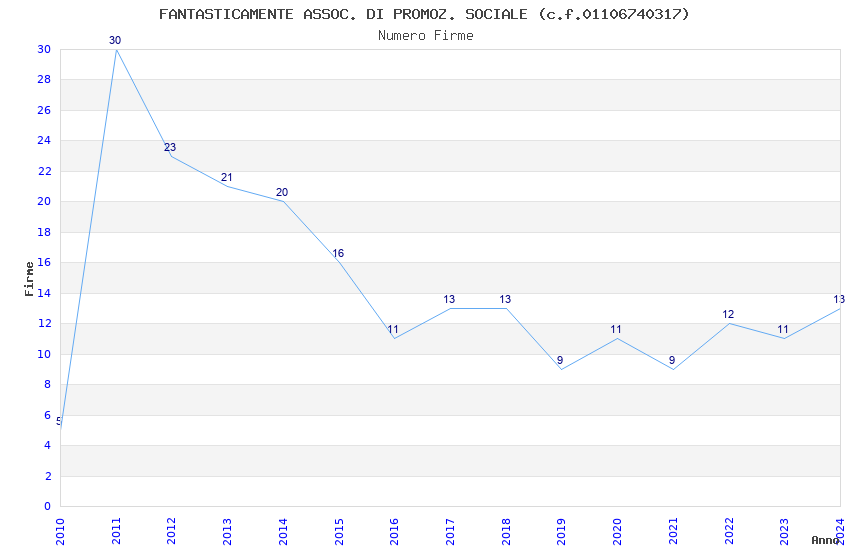
Task: Click x-axis year label 2013
Action: point(227,531)
